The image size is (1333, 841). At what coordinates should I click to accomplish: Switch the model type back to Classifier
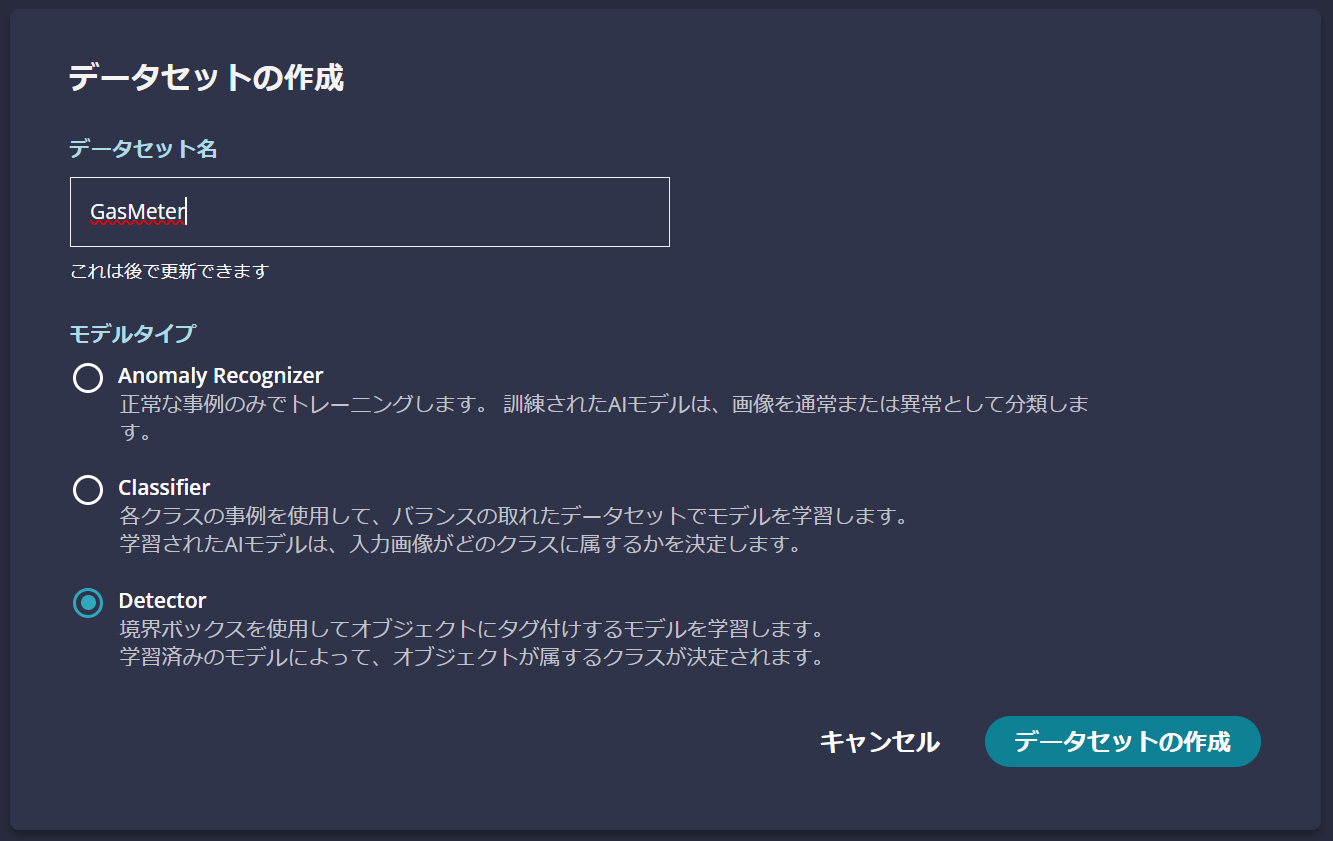[x=88, y=489]
